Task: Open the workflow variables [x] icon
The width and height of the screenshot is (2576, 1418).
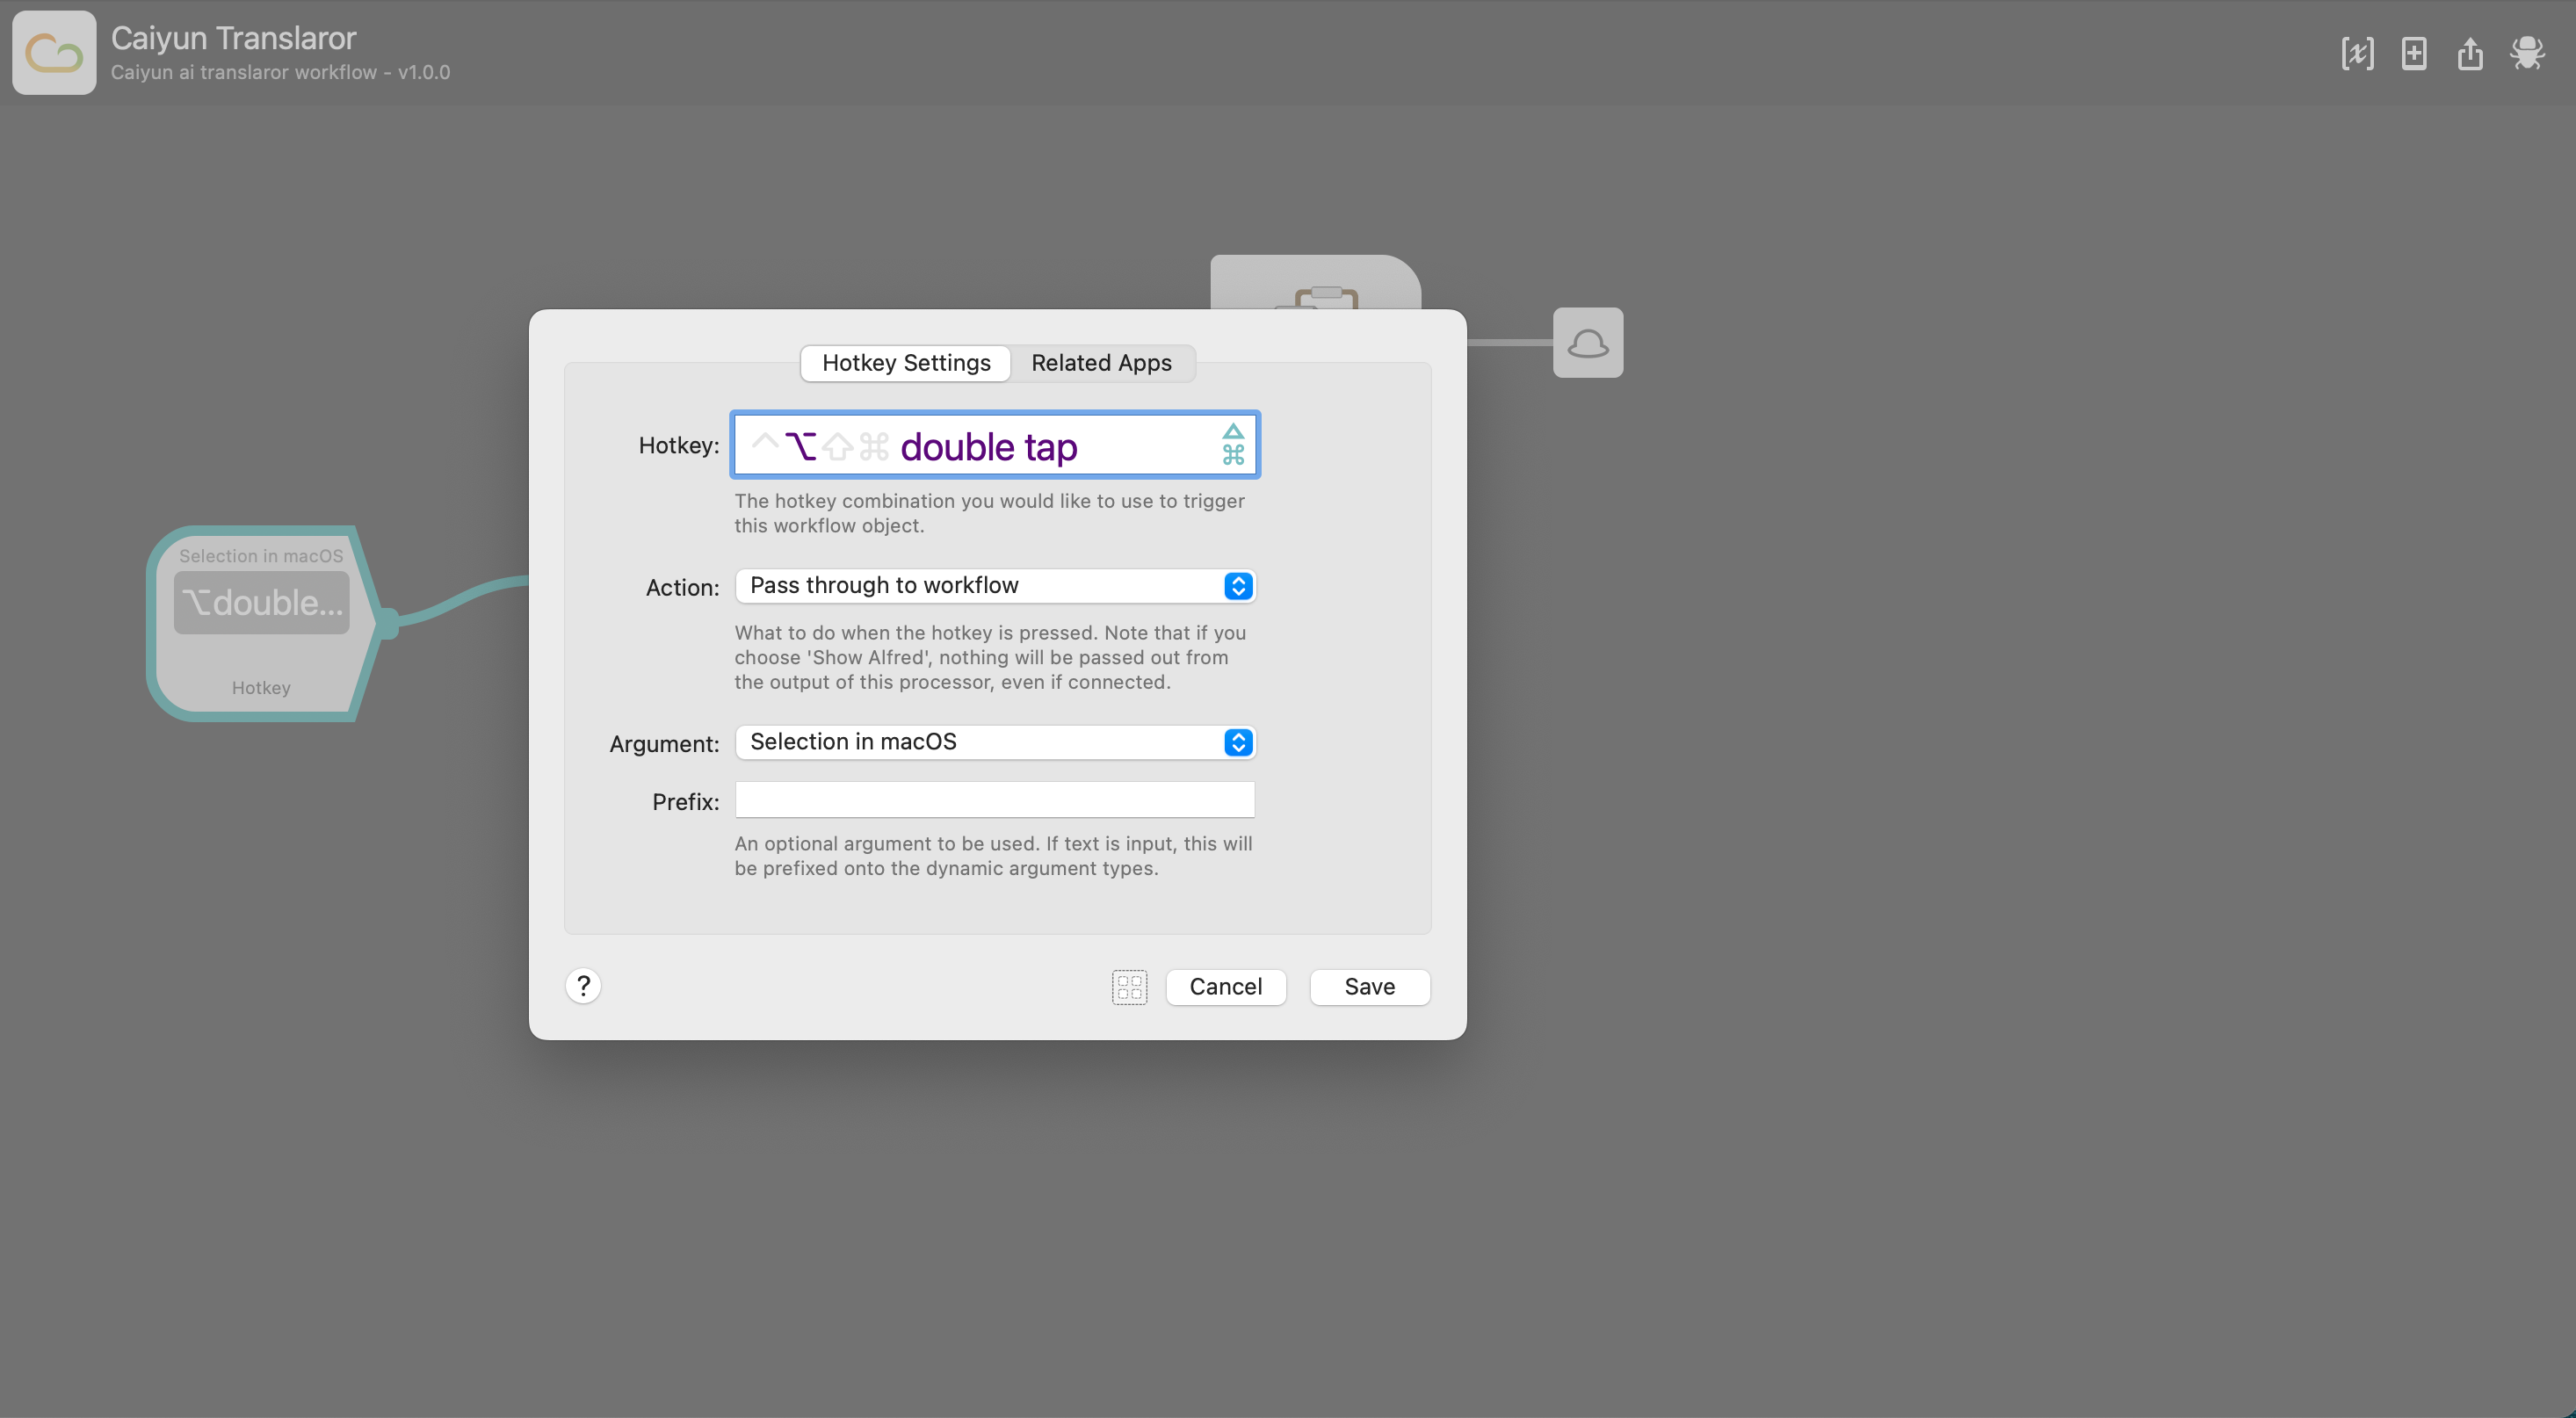Action: (x=2357, y=53)
